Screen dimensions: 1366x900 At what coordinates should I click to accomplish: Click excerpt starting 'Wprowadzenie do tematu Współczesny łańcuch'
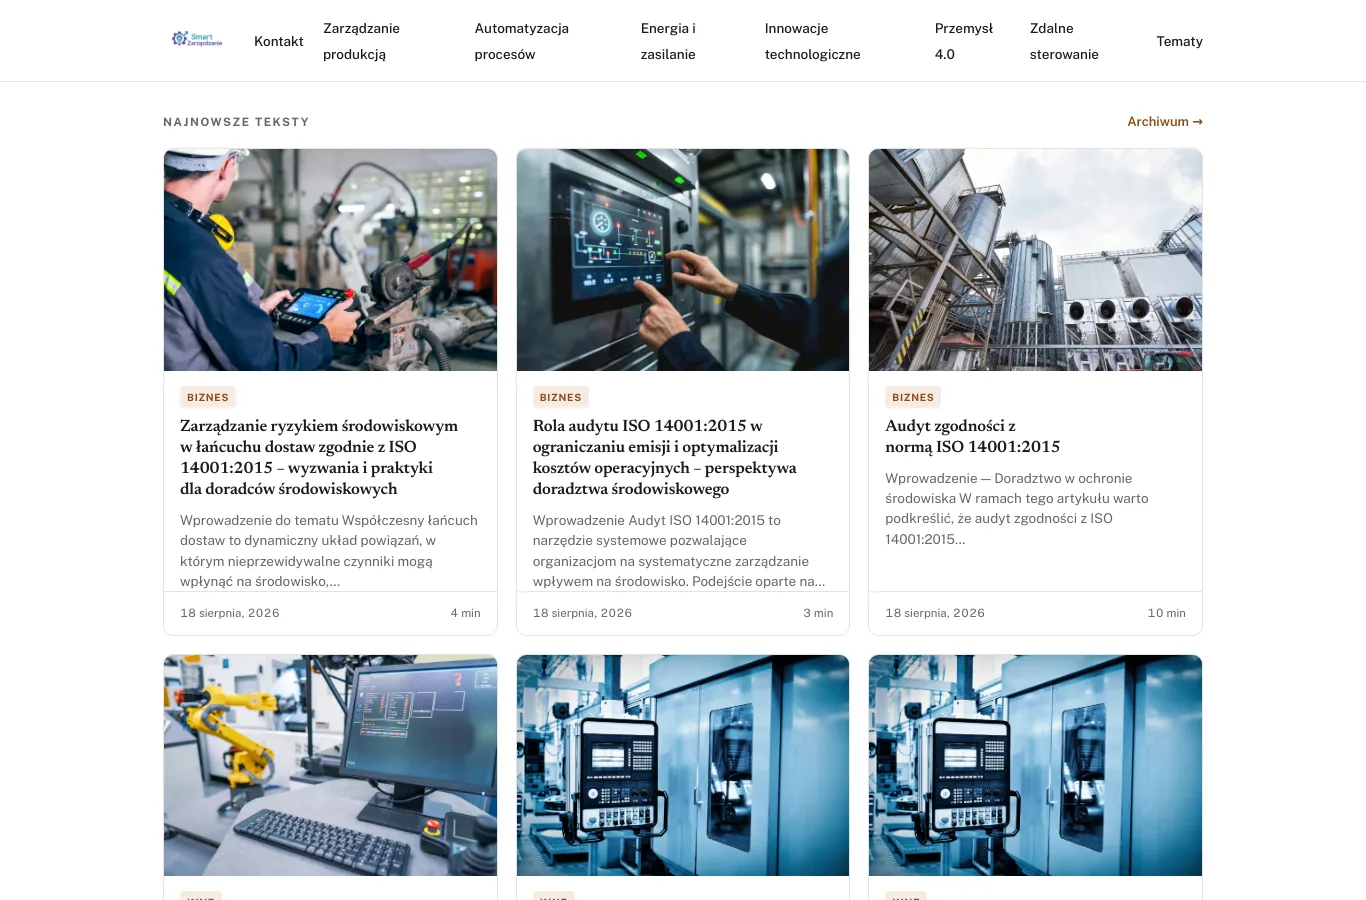coord(329,550)
